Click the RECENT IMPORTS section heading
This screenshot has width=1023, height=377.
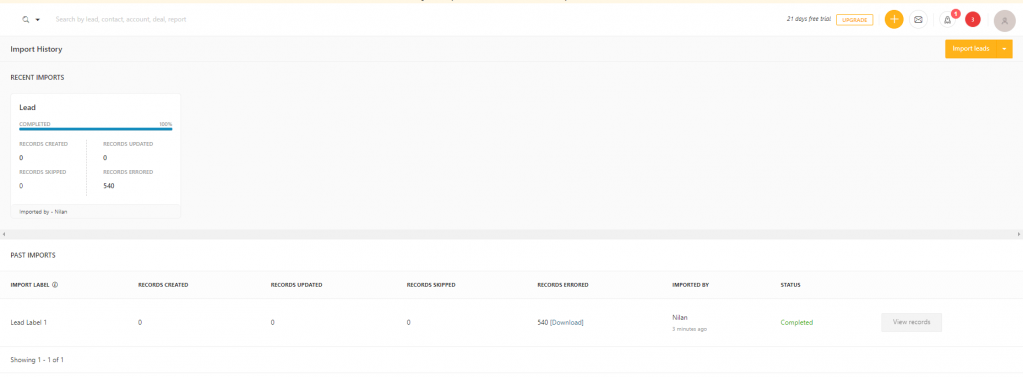tap(37, 78)
